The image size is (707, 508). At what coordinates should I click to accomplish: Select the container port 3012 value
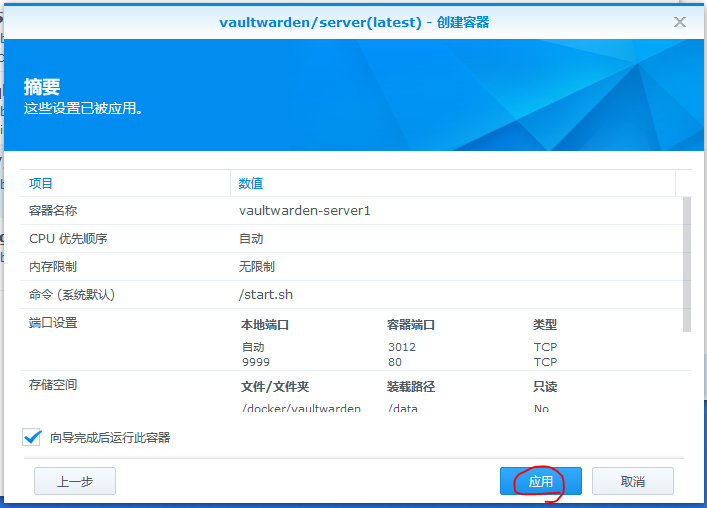tap(402, 347)
